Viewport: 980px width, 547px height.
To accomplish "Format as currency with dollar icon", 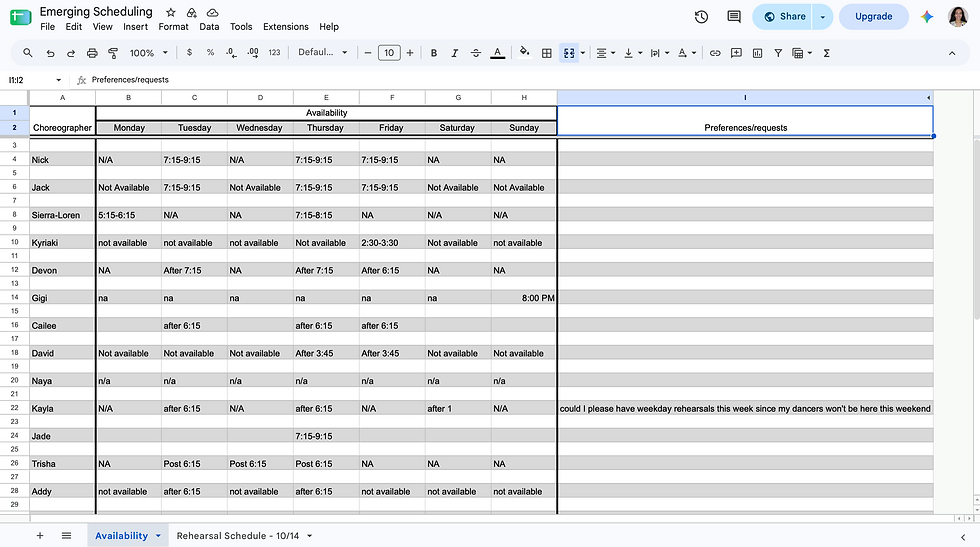I will coord(189,53).
